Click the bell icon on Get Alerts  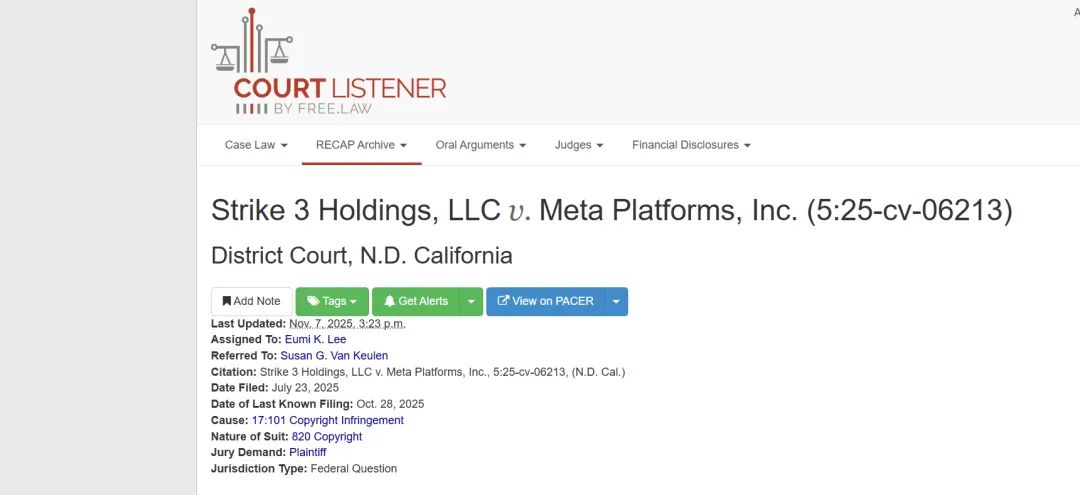(x=389, y=301)
